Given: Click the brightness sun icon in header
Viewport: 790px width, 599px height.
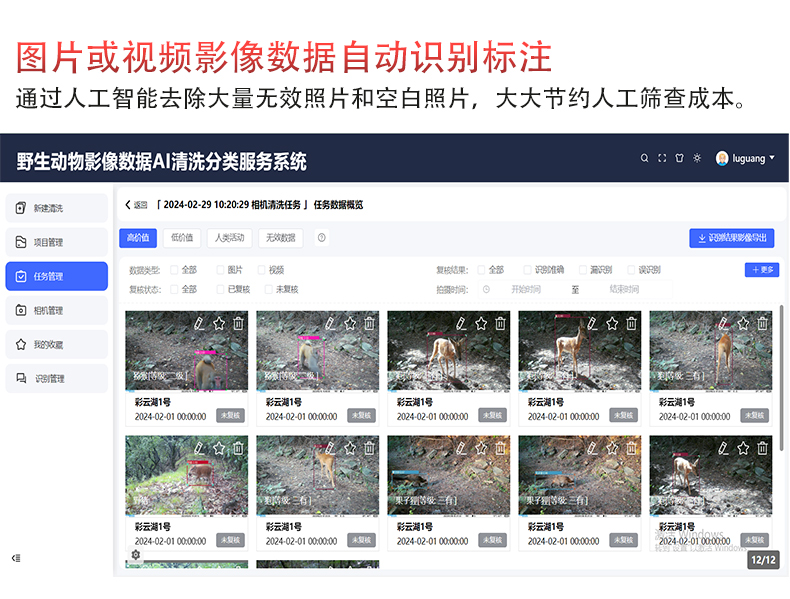Looking at the screenshot, I should pyautogui.click(x=697, y=158).
